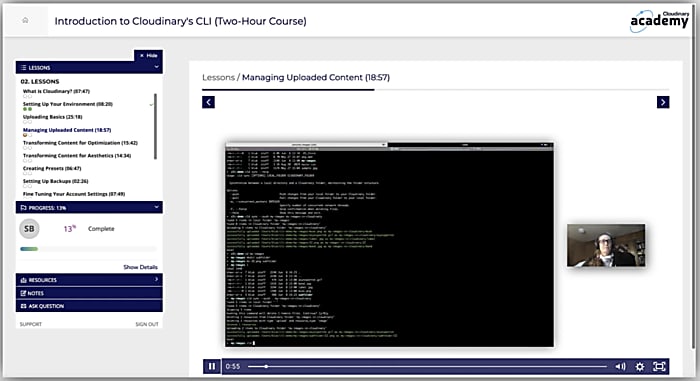Viewport: 700px width, 381px height.
Task: Enter fullscreen video mode
Action: coord(659,366)
